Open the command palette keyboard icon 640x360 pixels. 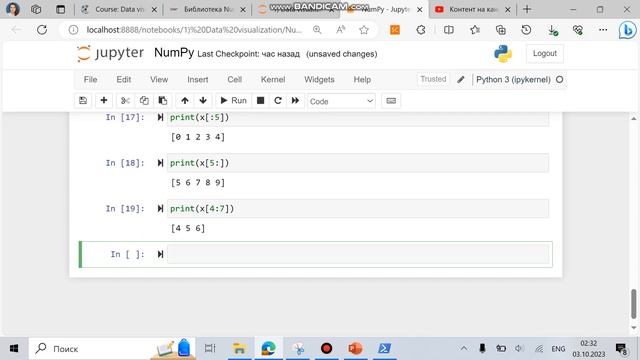(x=391, y=100)
